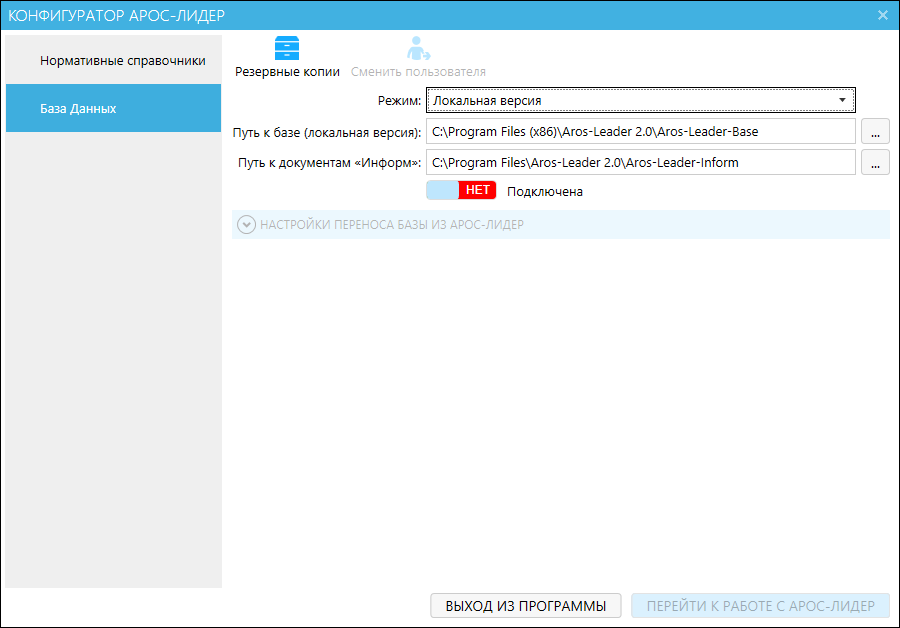Image resolution: width=900 pixels, height=628 pixels.
Task: Click the Путь к базе (локальная версия) label
Action: coord(327,133)
